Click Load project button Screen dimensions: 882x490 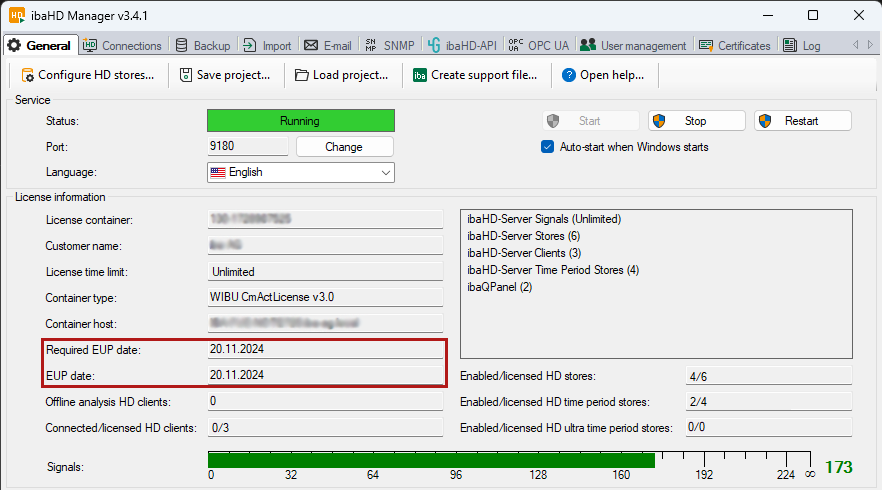(342, 75)
